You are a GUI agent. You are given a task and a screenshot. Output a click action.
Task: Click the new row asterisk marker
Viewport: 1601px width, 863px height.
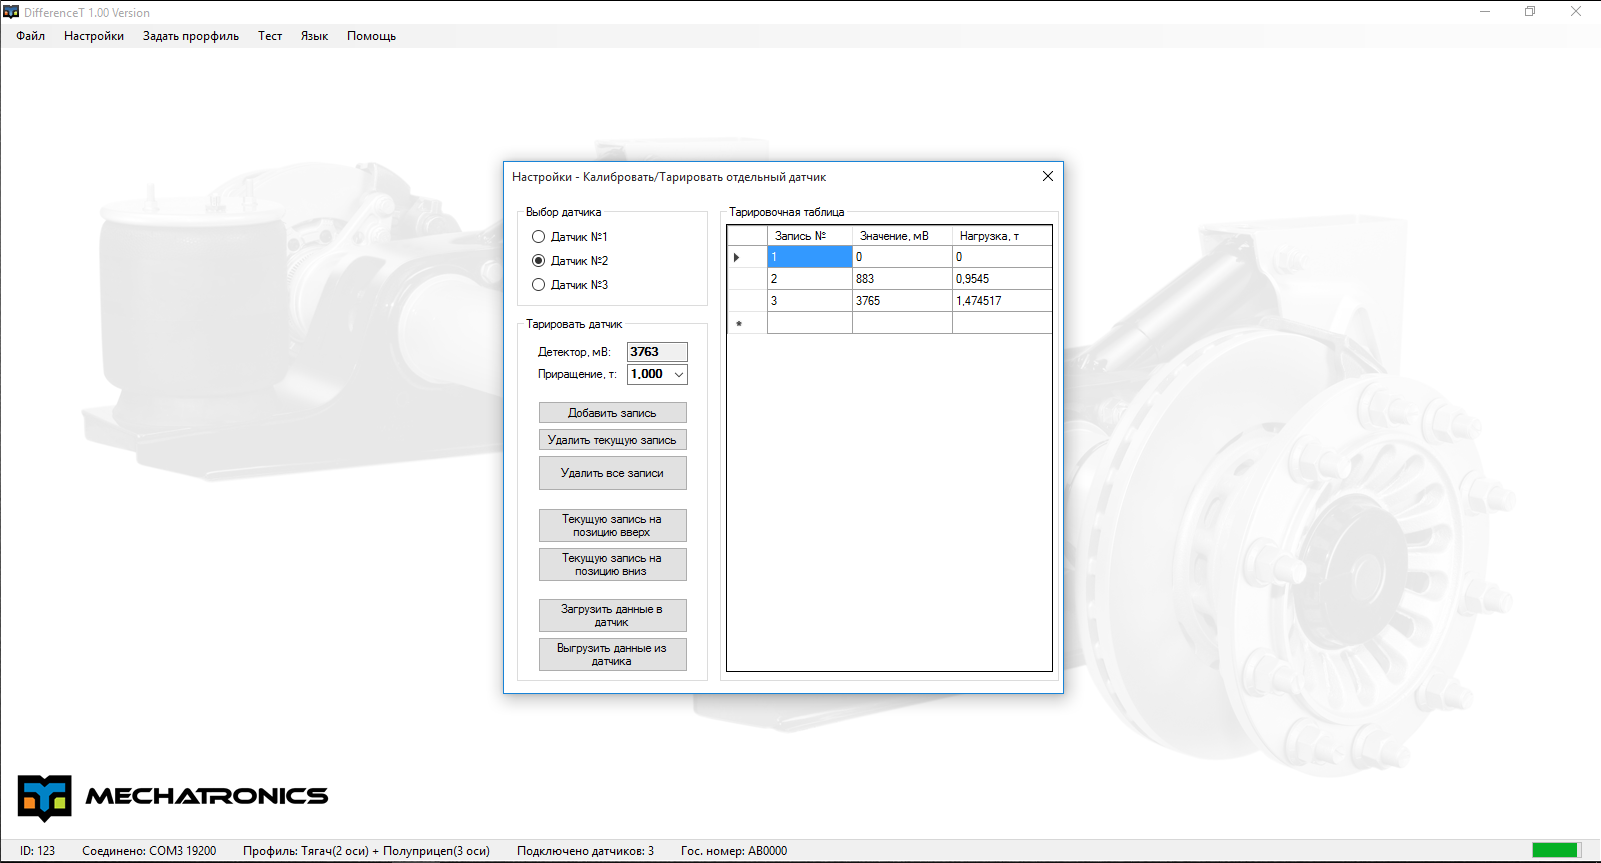(739, 323)
